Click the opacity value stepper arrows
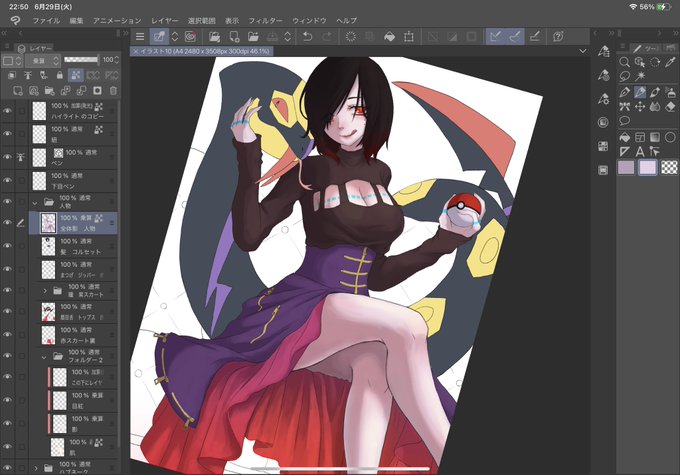680x475 pixels. (x=117, y=60)
